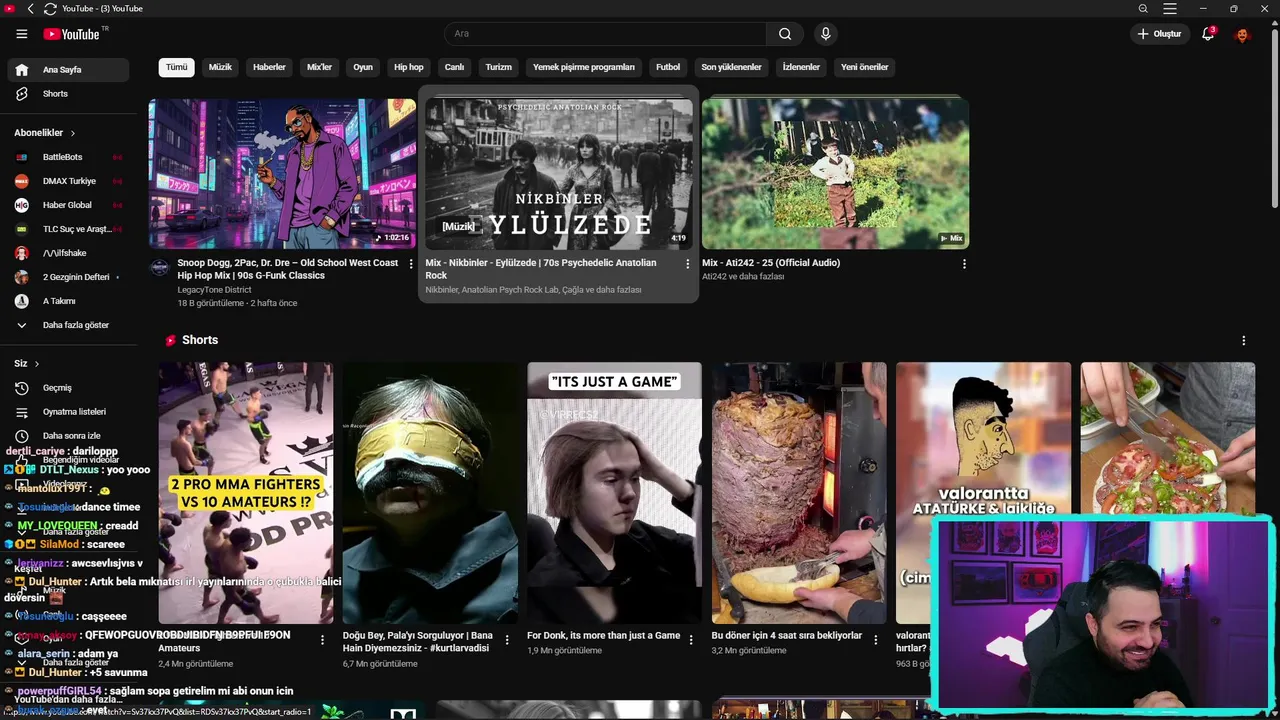
Task: Go to Shorts in sidebar
Action: coord(69,94)
